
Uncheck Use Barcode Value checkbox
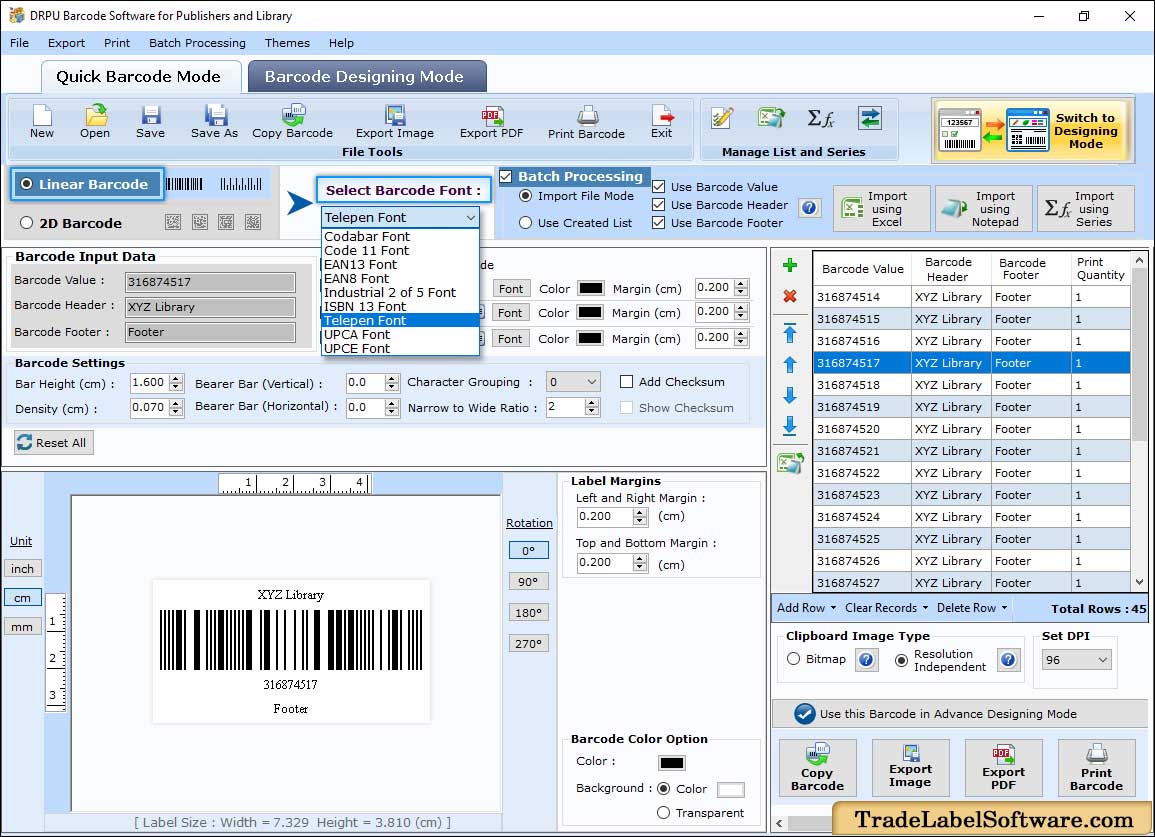(659, 187)
